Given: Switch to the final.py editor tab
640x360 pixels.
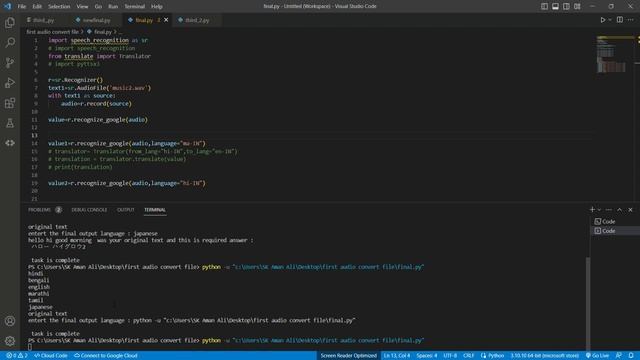Looking at the screenshot, I should [144, 20].
